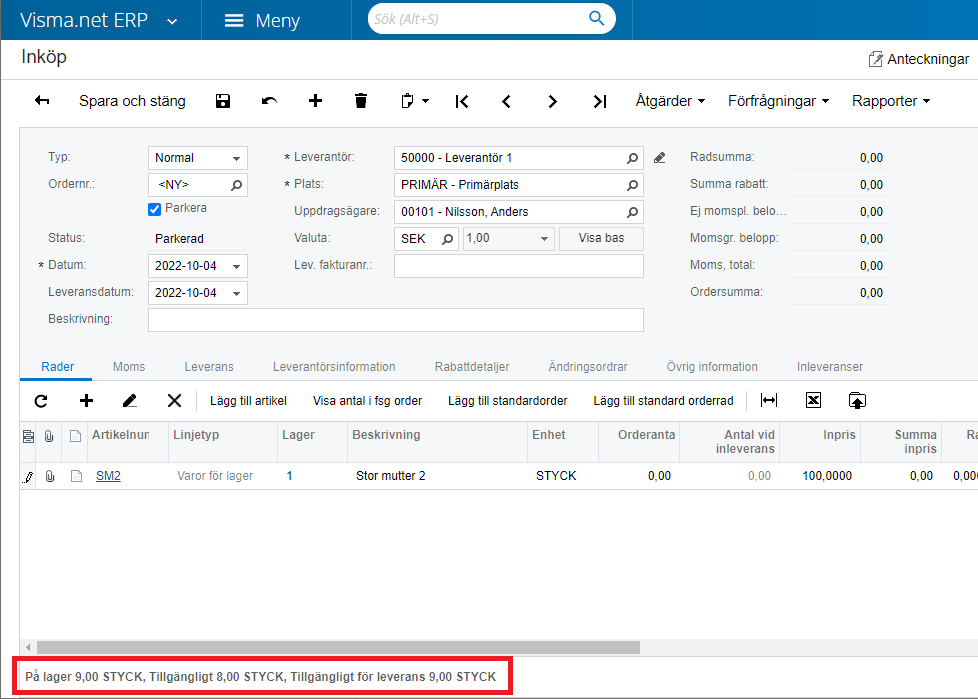Fit grid columns to width
Screen dimensions: 978x699
tap(768, 401)
